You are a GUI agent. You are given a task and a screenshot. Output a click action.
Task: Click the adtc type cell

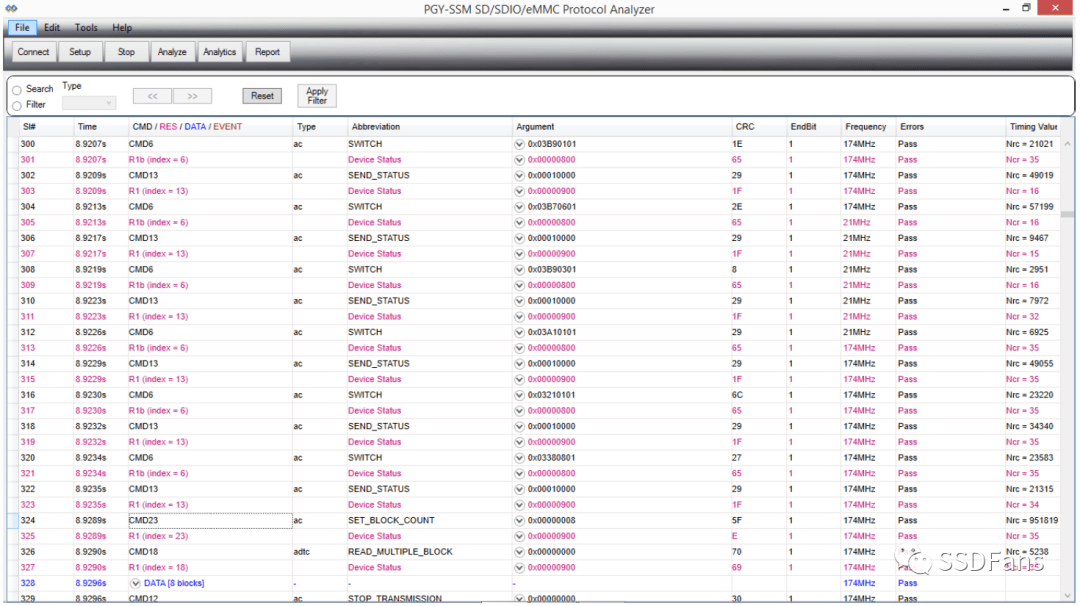click(301, 552)
